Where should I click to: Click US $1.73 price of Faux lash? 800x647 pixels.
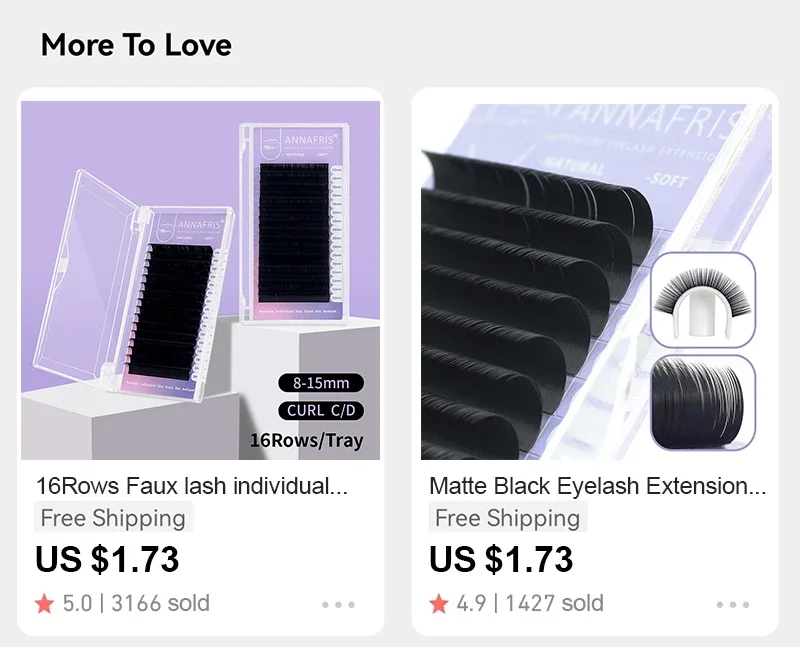click(107, 559)
